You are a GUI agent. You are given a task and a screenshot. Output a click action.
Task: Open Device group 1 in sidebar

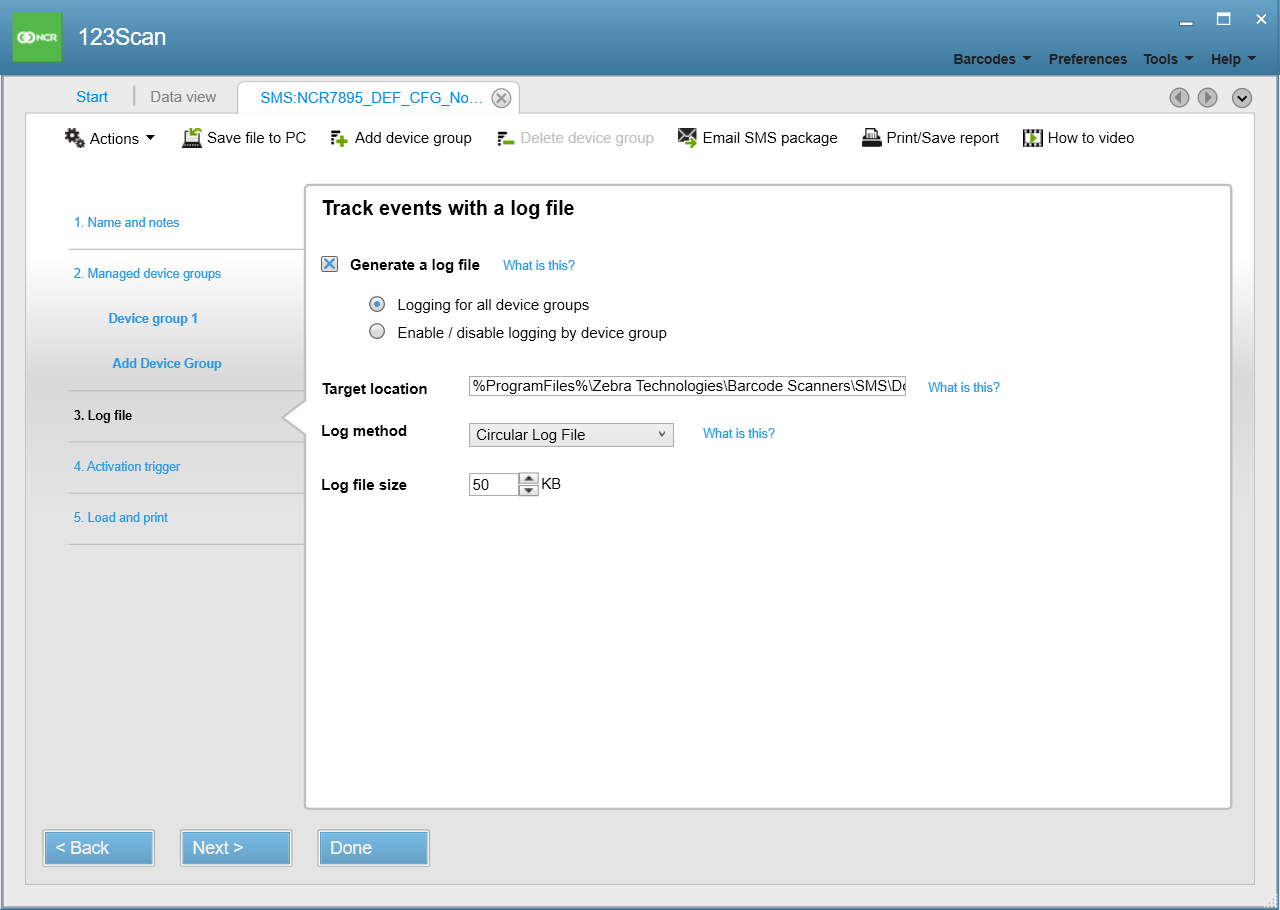(153, 318)
